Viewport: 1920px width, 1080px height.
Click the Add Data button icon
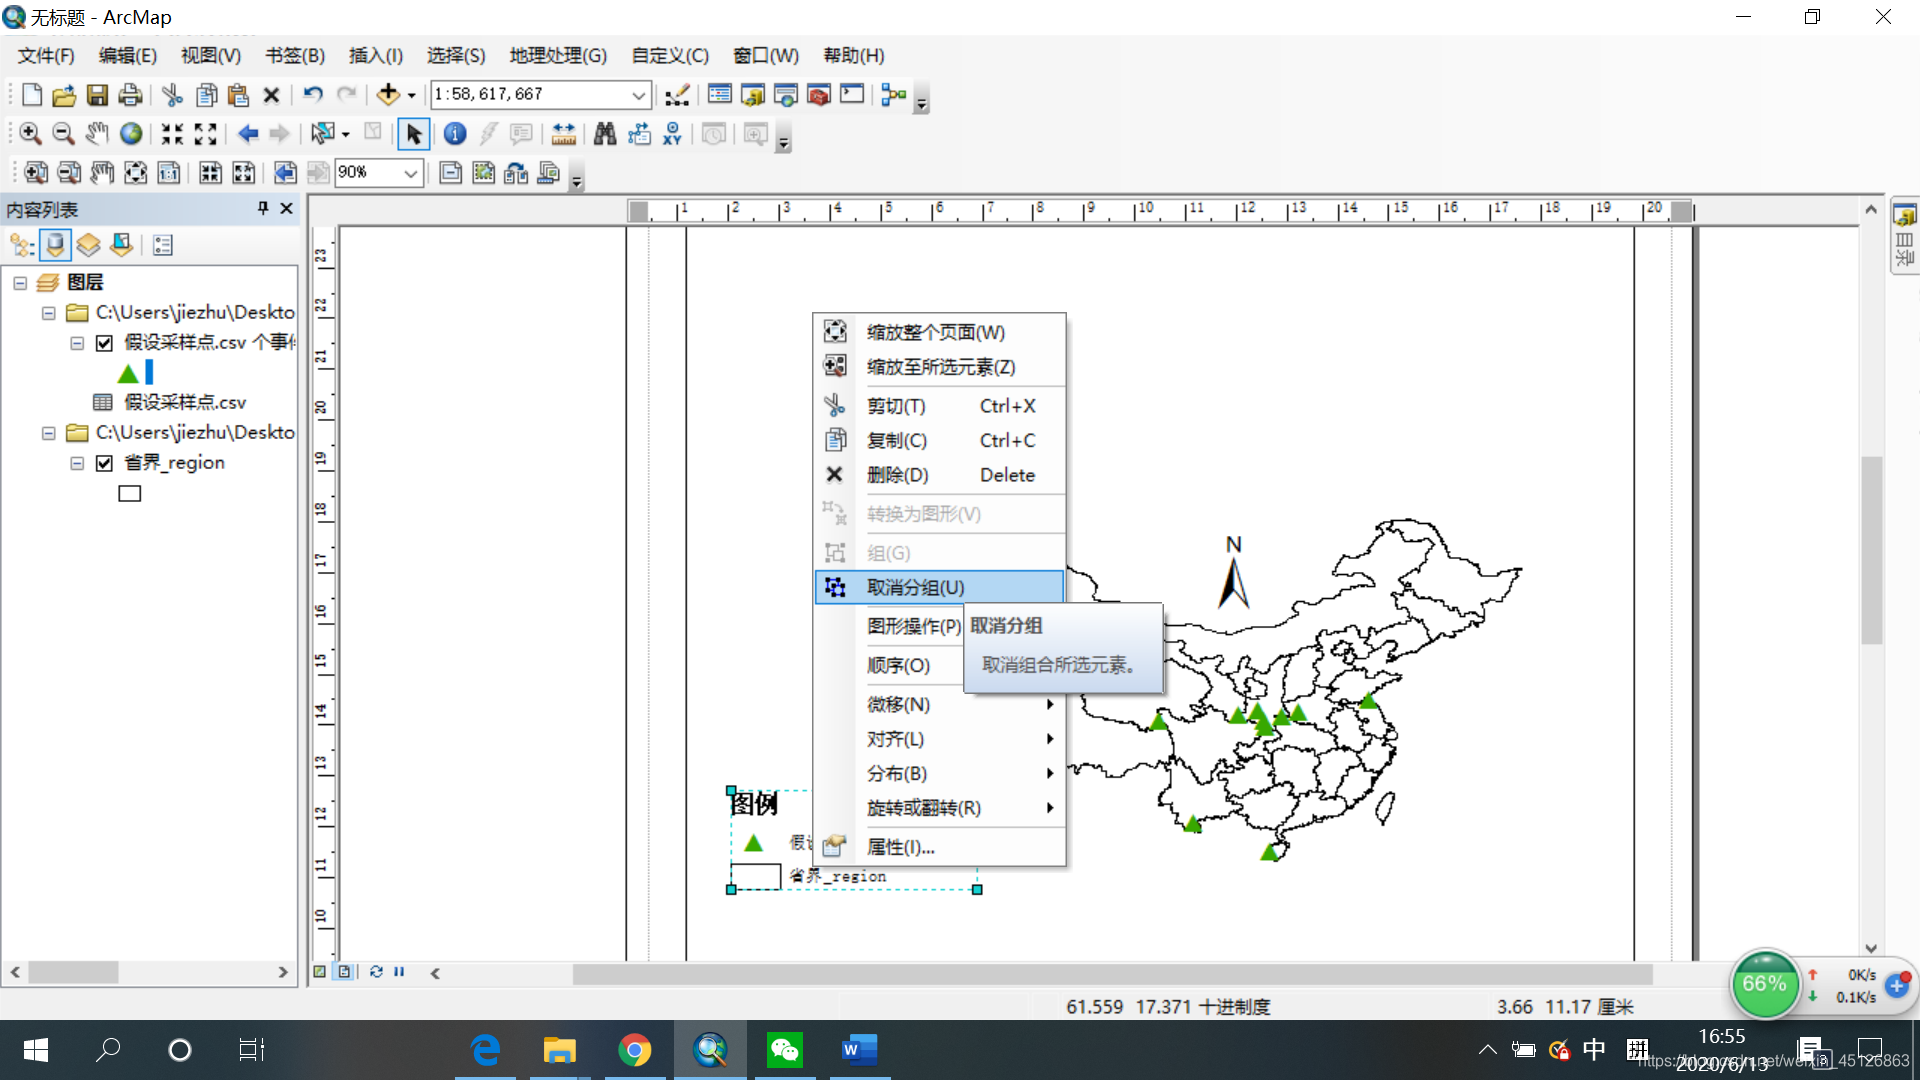[388, 95]
